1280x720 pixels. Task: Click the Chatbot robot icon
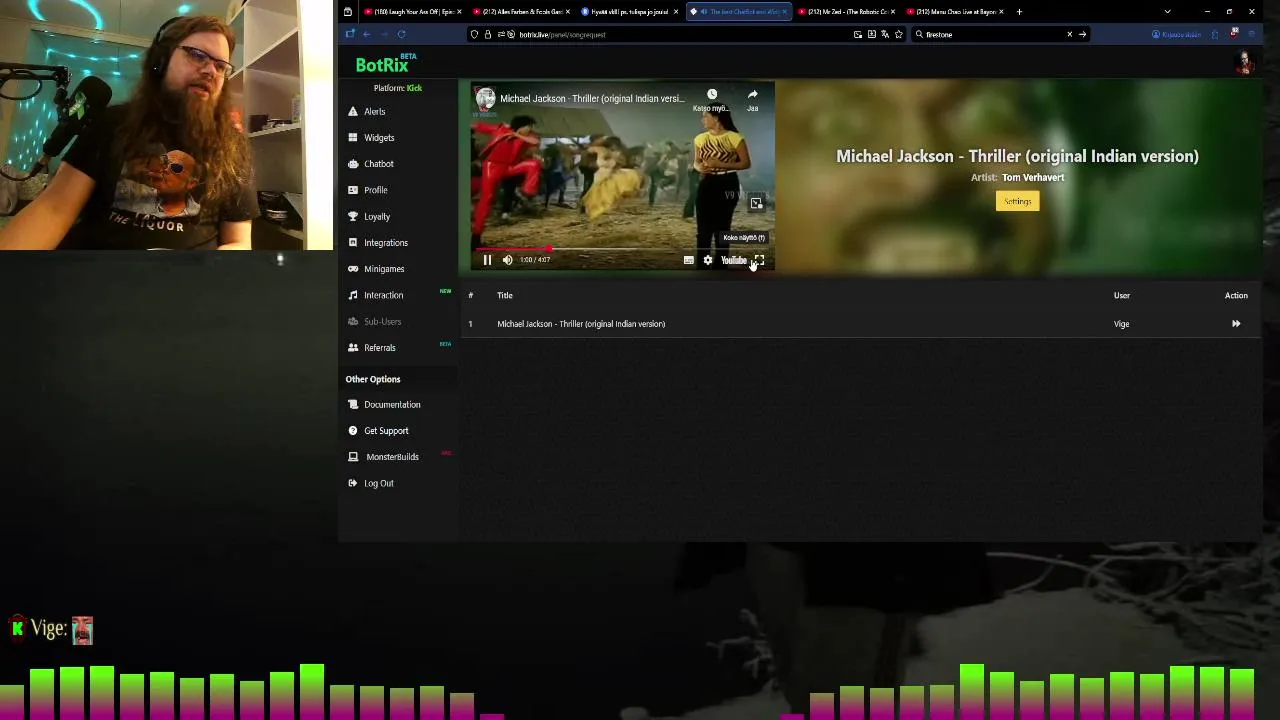(353, 164)
